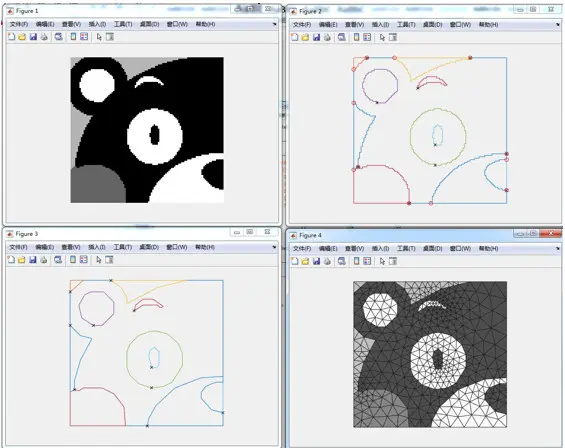Open 插入(I) menu in Figure 2

coord(381,25)
